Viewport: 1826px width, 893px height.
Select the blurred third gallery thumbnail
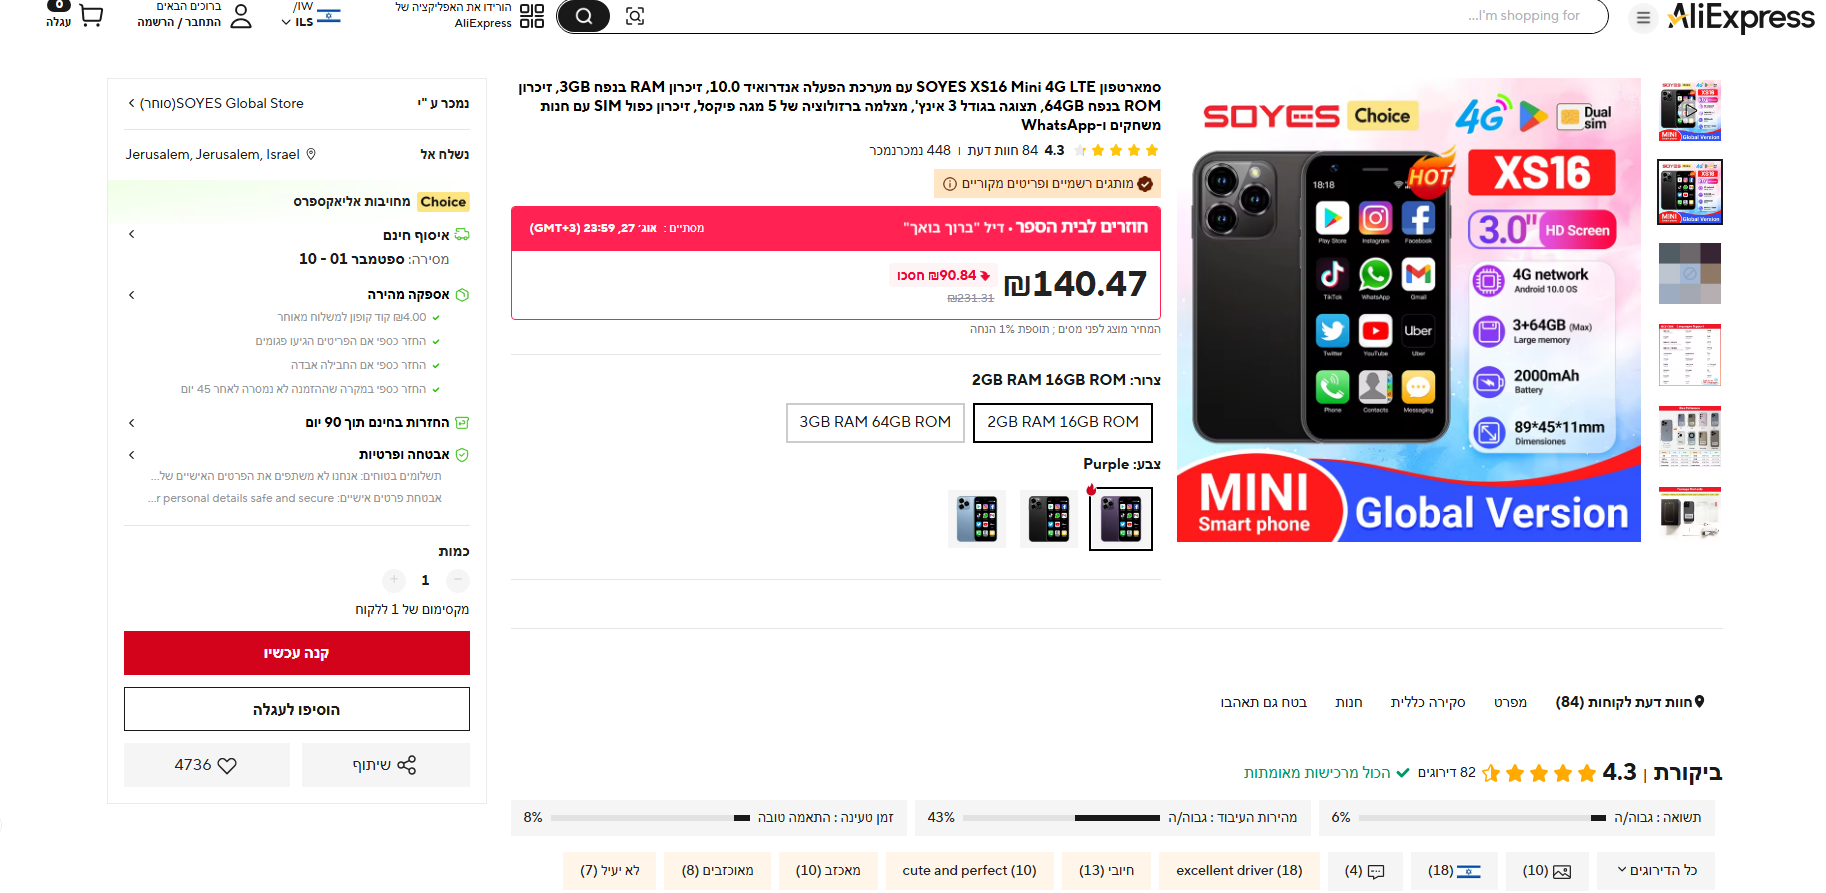coord(1690,273)
